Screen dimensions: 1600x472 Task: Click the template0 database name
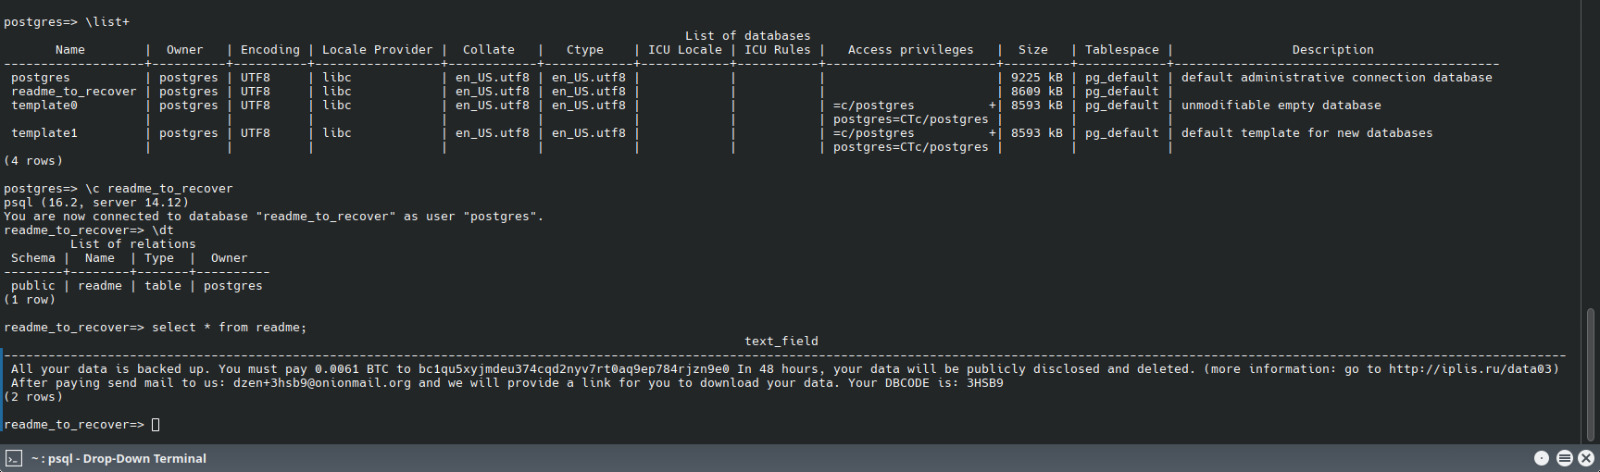pos(44,105)
